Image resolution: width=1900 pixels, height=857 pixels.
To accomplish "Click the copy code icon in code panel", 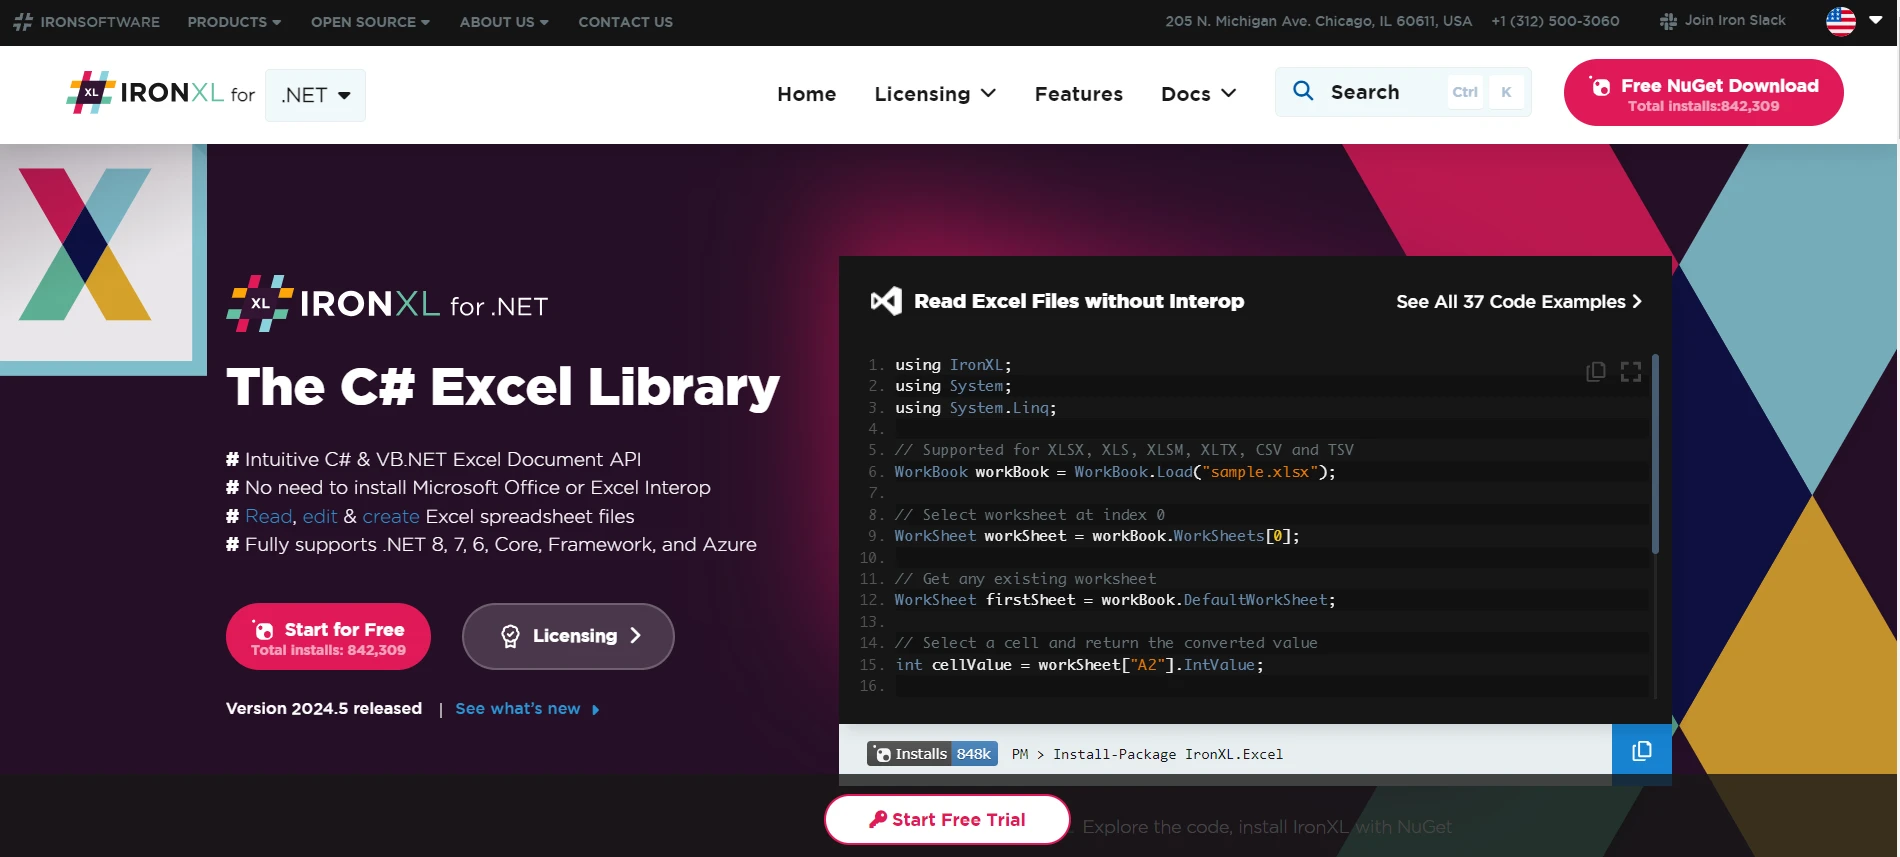I will click(x=1595, y=372).
